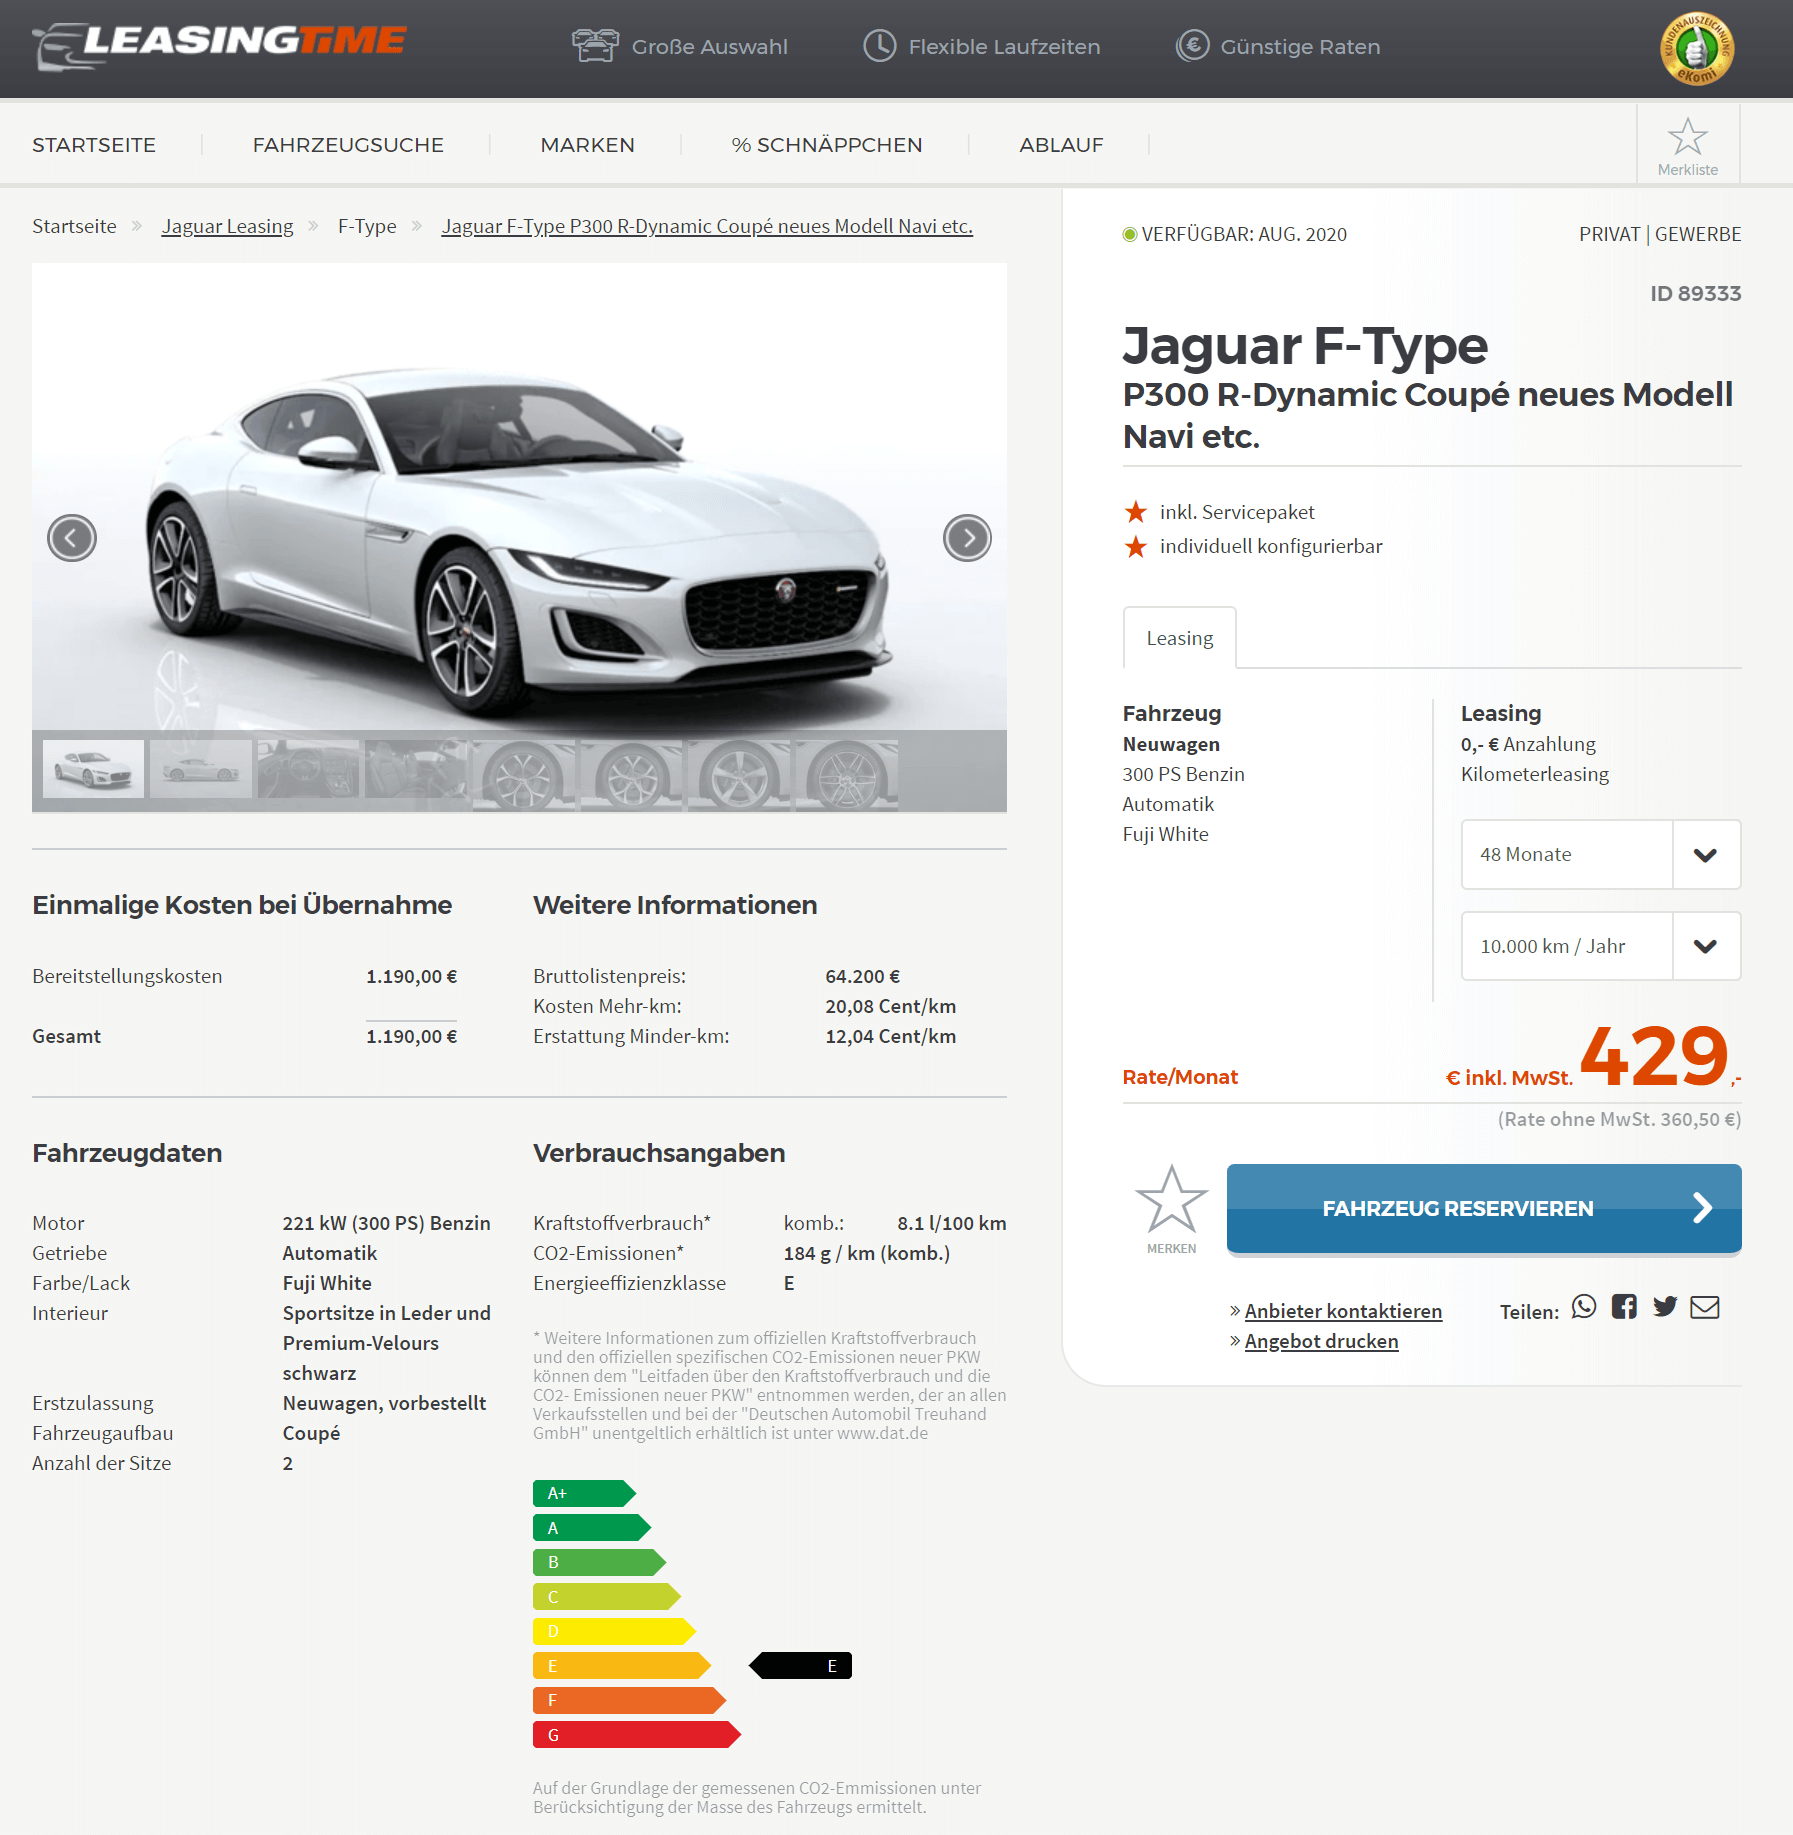This screenshot has height=1835, width=1793.
Task: Click the chevron of the 48 Monate selector
Action: [1706, 855]
